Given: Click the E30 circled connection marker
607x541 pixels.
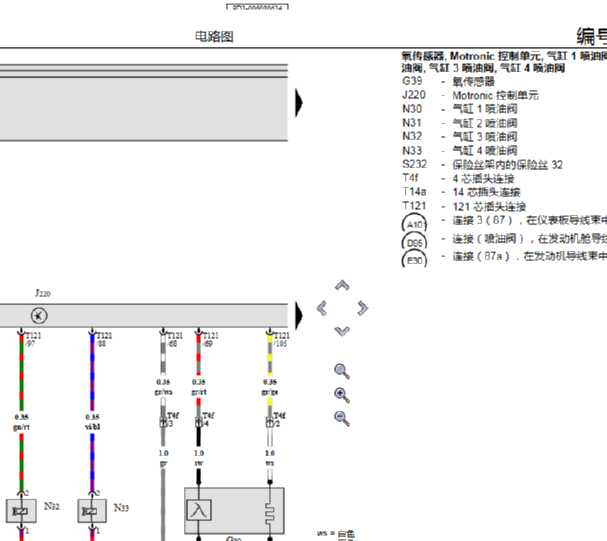Looking at the screenshot, I should pyautogui.click(x=414, y=259).
